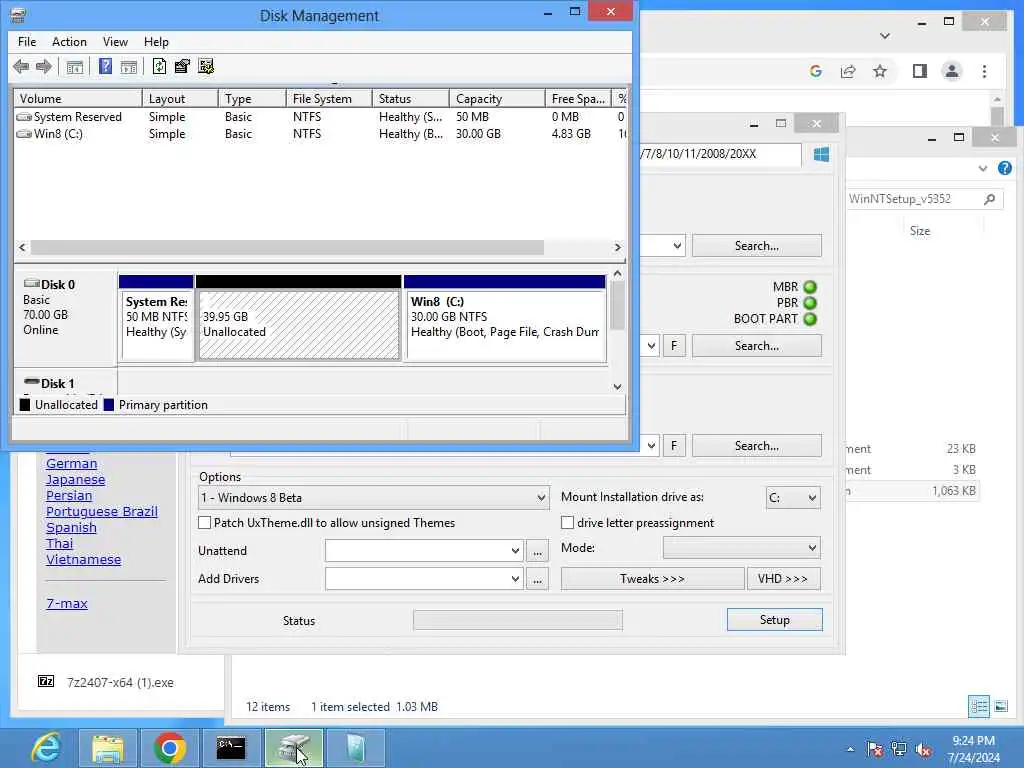
Task: Click the down arrow of disk view scrollbar
Action: click(617, 387)
